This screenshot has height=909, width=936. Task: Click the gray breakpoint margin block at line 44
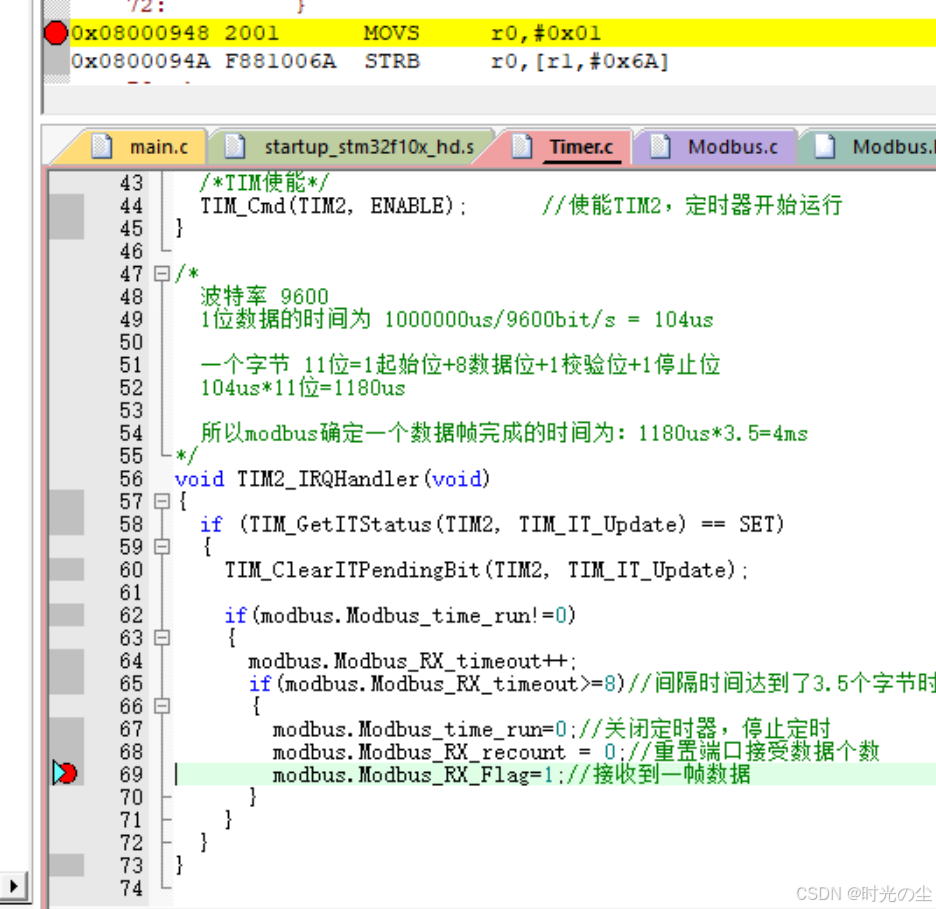66,206
